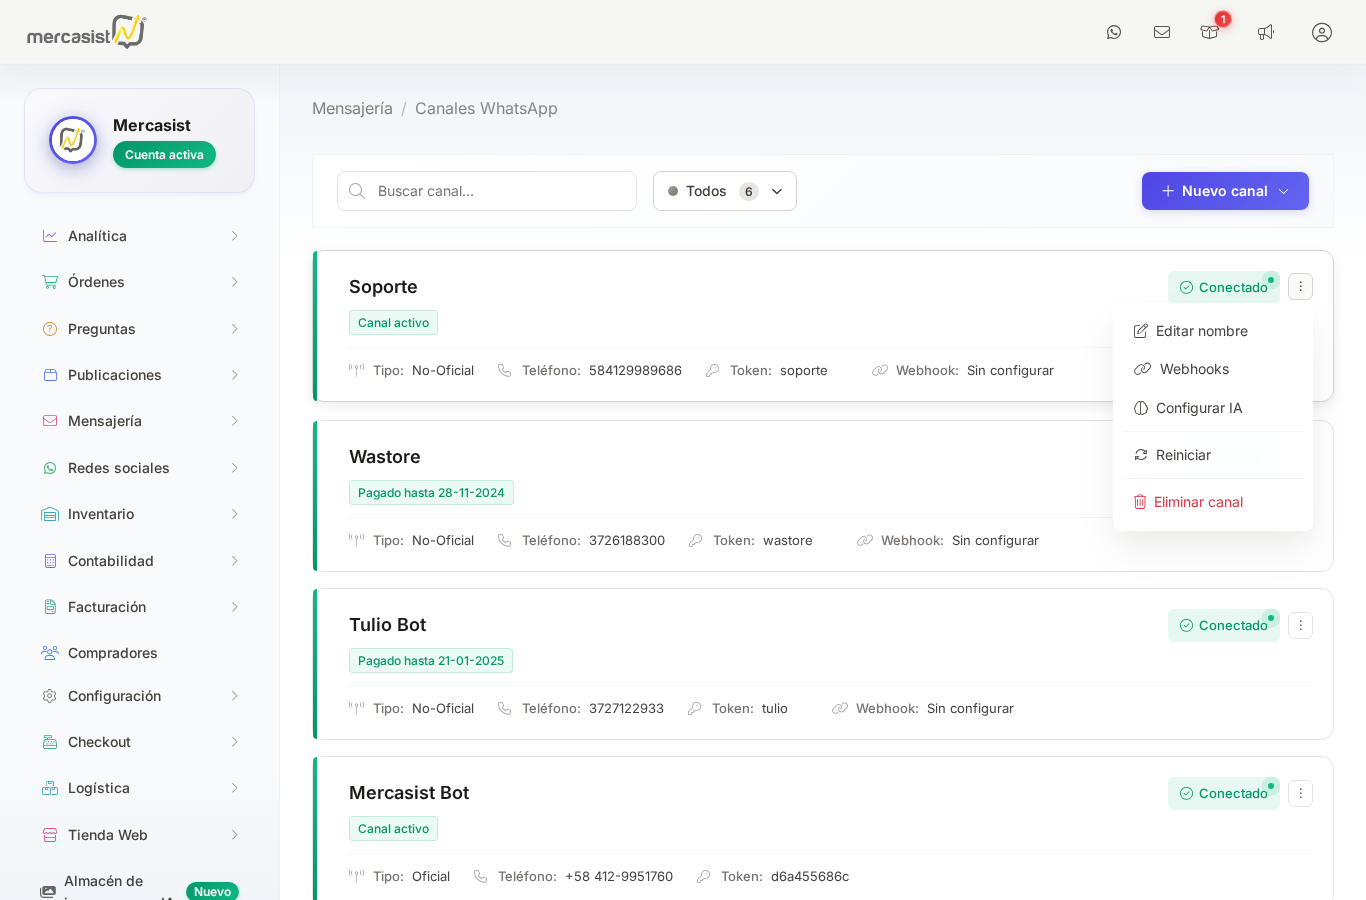
Task: Click the gift box notification icon
Action: (x=1210, y=32)
